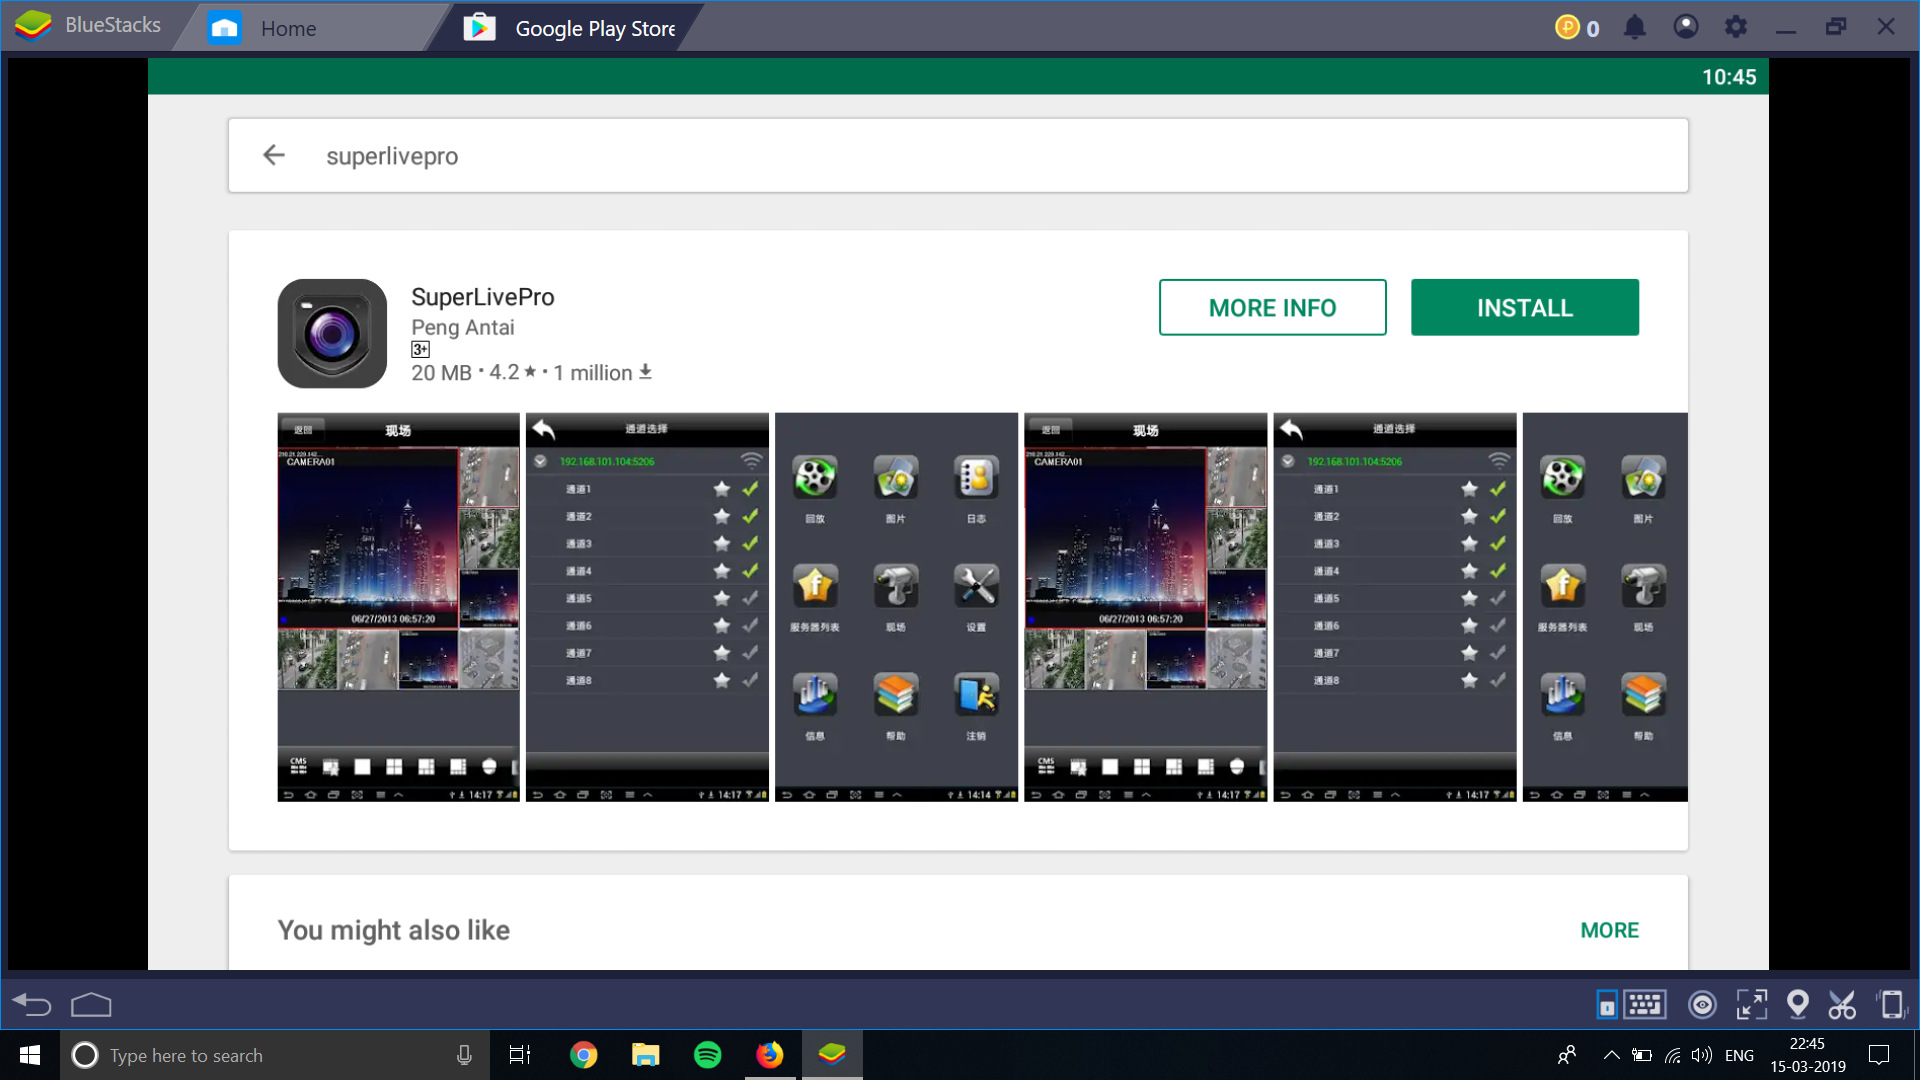Go back using the search bar arrow
The height and width of the screenshot is (1080, 1920).
(x=274, y=155)
